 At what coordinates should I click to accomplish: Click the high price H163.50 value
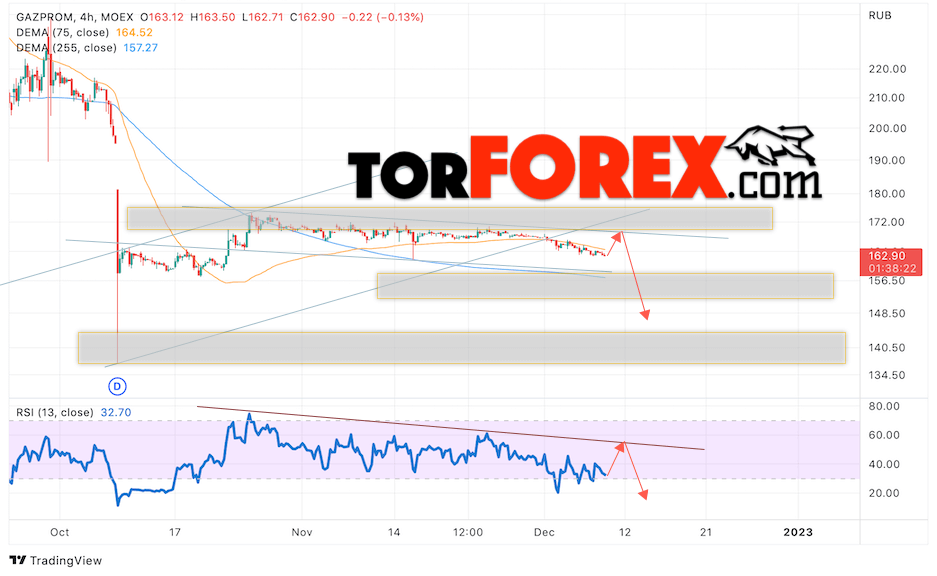(213, 17)
